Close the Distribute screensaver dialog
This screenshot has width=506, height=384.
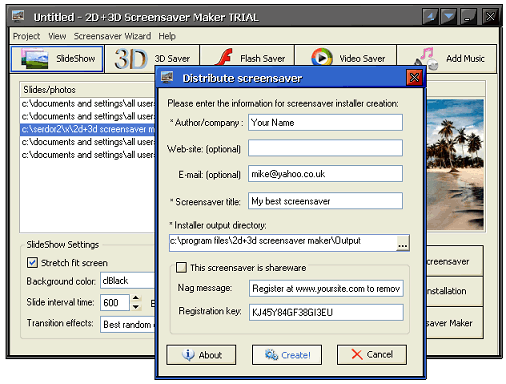click(414, 78)
